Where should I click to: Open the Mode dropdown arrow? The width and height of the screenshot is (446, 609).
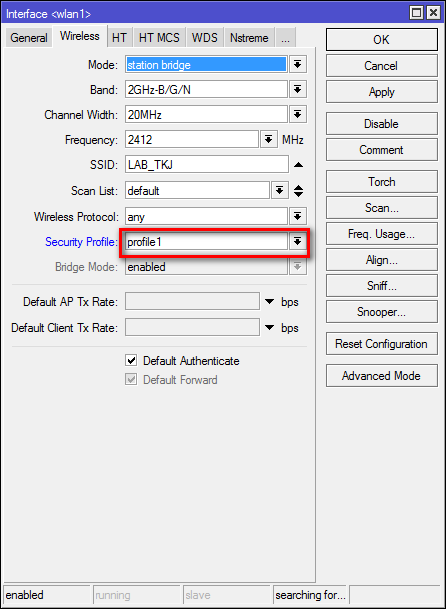pyautogui.click(x=298, y=64)
